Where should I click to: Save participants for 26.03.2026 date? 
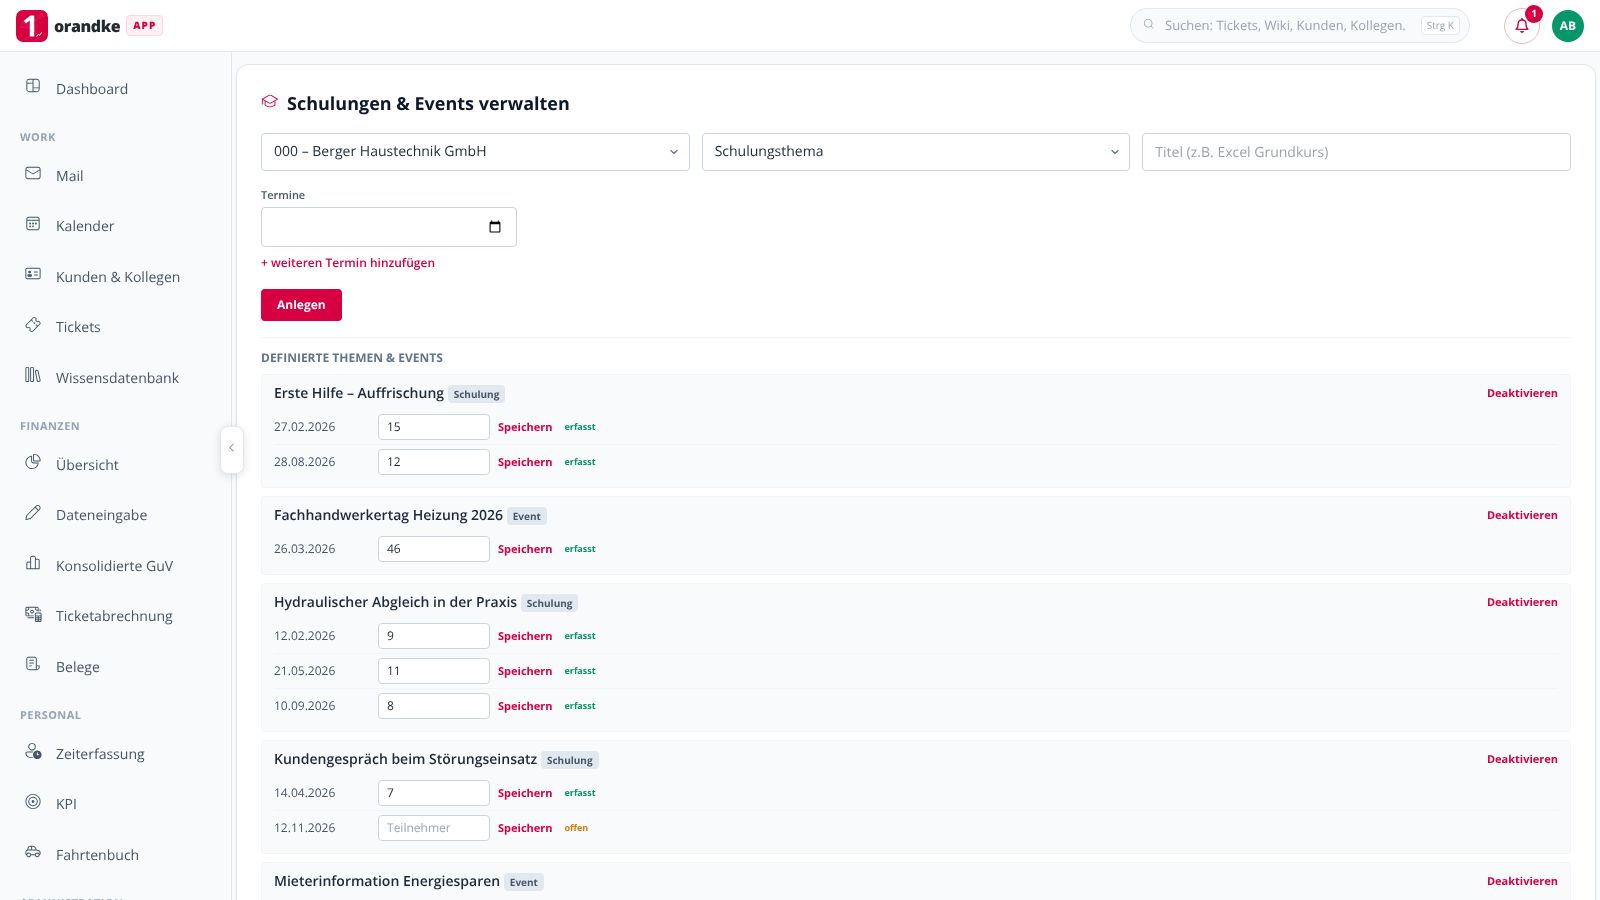click(525, 549)
